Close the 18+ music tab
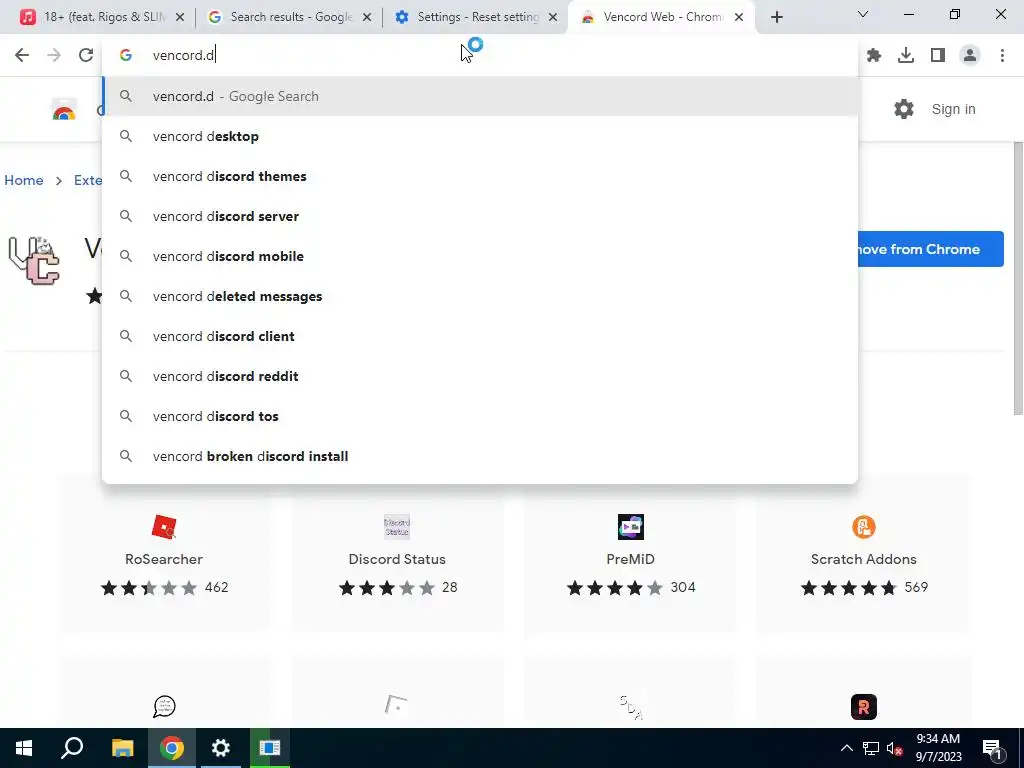The width and height of the screenshot is (1024, 768). click(180, 17)
